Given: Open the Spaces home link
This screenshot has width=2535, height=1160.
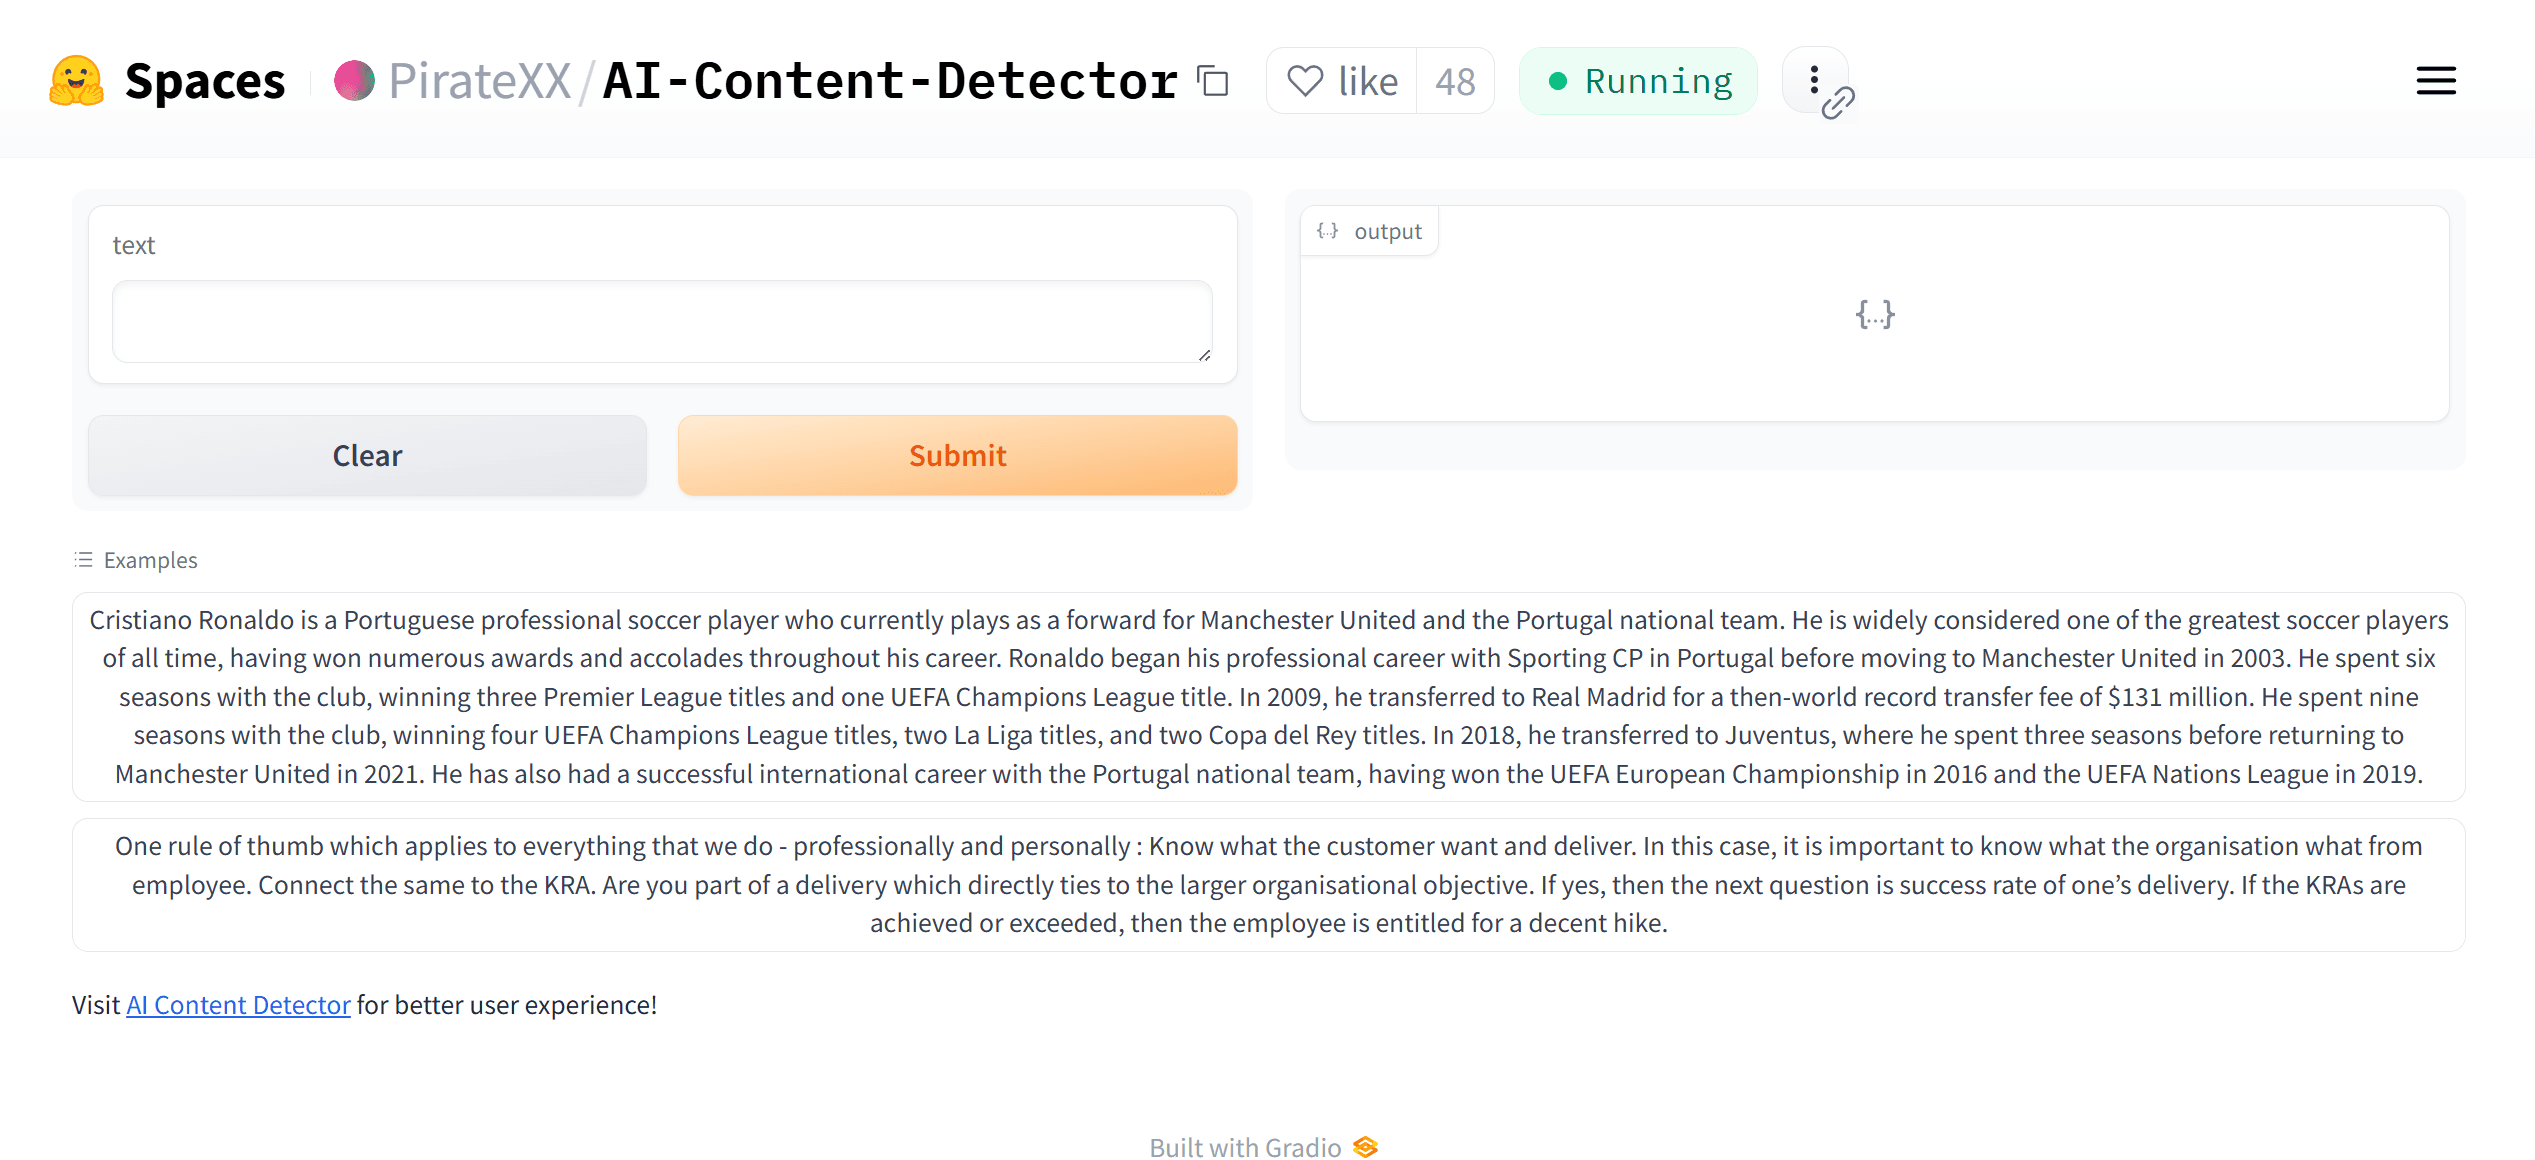Looking at the screenshot, I should click(x=204, y=81).
